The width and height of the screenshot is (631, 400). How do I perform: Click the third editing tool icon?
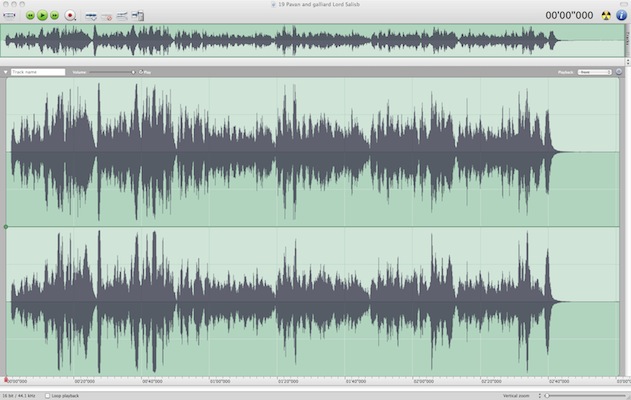(122, 16)
